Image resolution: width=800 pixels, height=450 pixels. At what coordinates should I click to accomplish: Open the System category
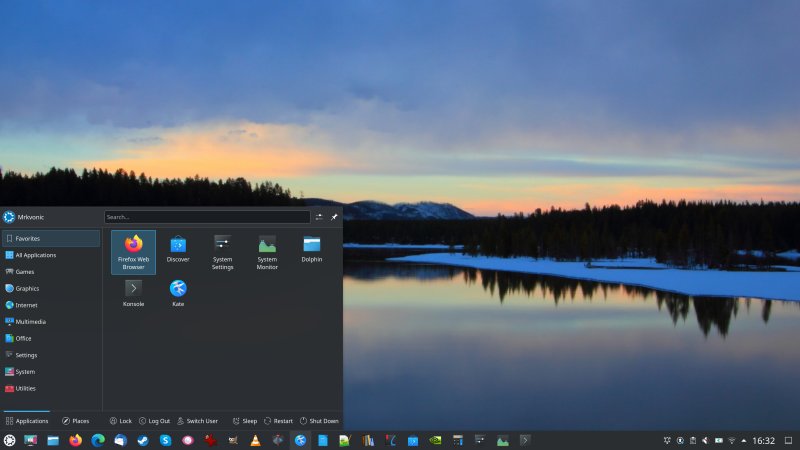point(51,371)
